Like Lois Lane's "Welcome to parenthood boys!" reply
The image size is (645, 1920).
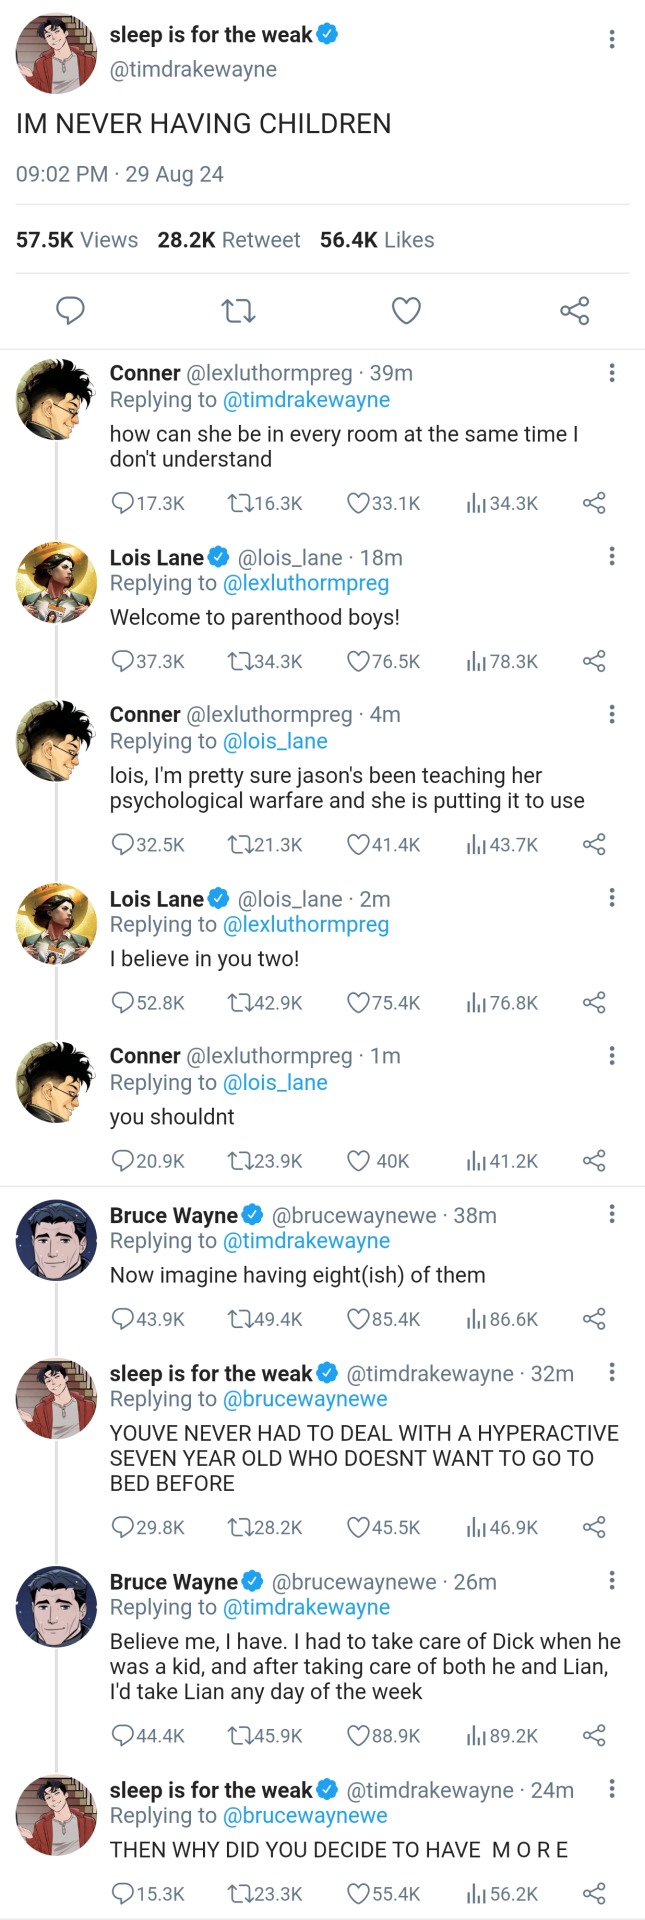click(x=358, y=661)
